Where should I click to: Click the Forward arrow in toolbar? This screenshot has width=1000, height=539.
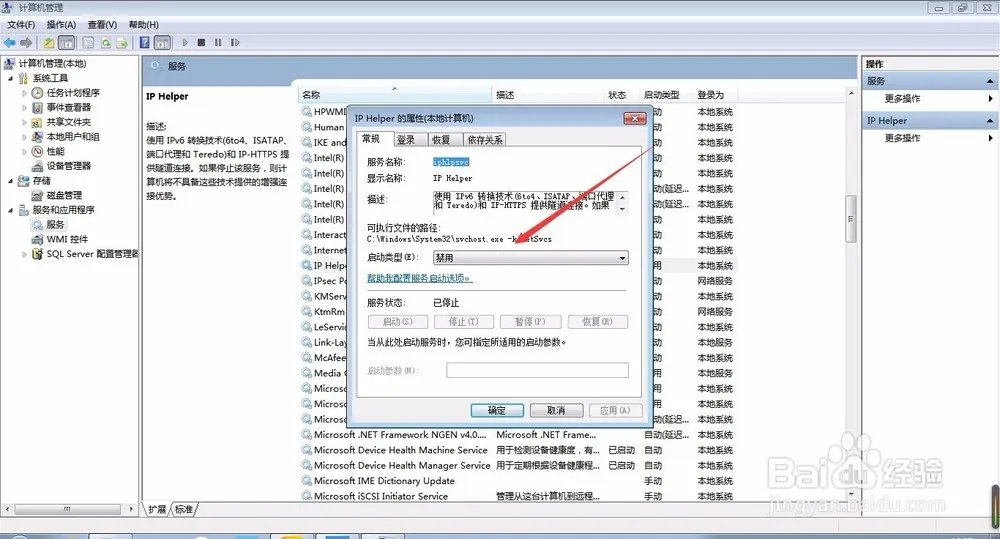[26, 43]
